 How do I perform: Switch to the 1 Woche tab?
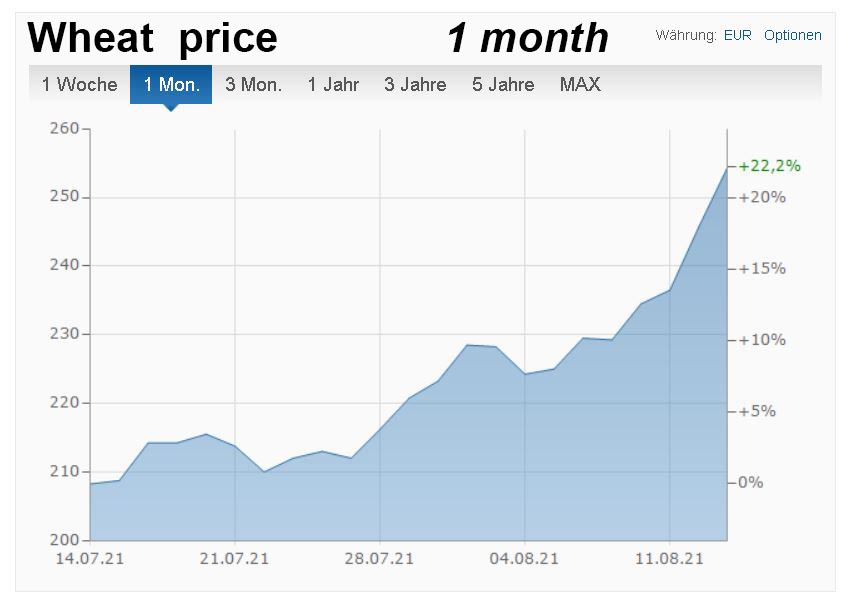pos(79,85)
